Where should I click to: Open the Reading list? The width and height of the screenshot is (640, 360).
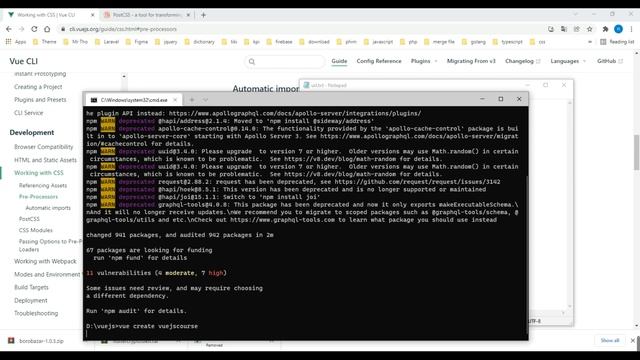pyautogui.click(x=617, y=42)
